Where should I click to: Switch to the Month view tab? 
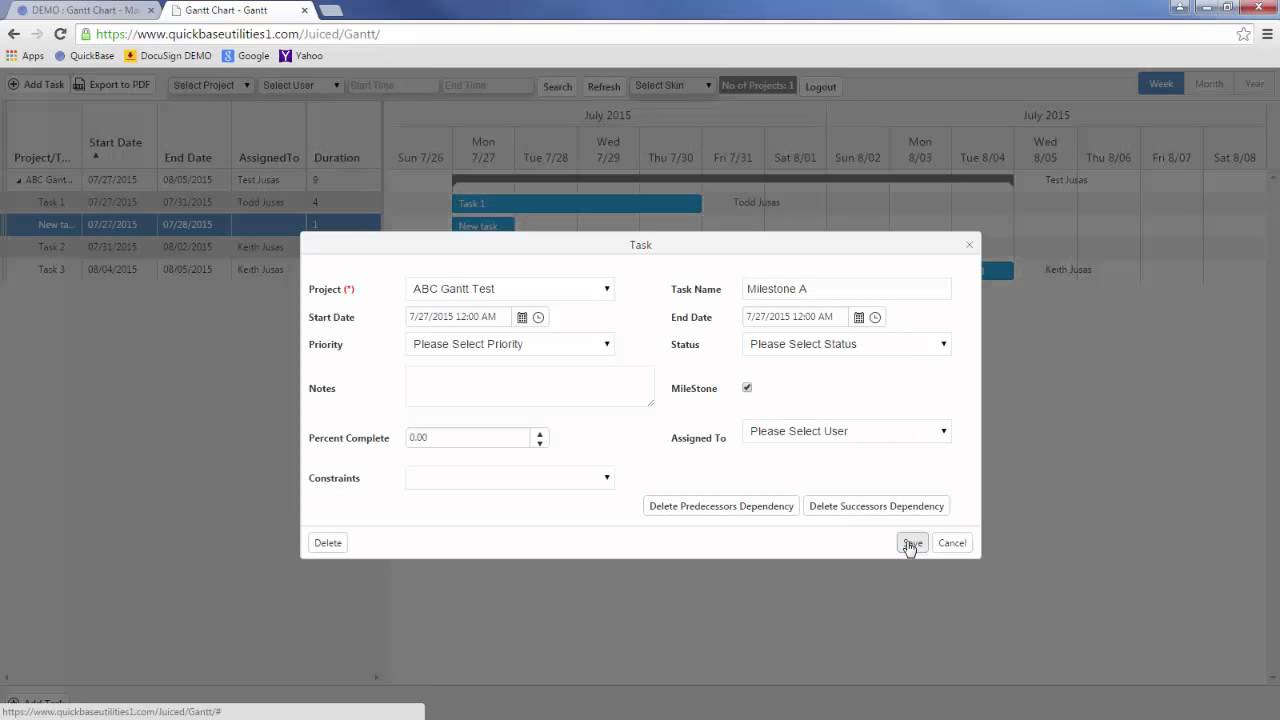tap(1209, 84)
